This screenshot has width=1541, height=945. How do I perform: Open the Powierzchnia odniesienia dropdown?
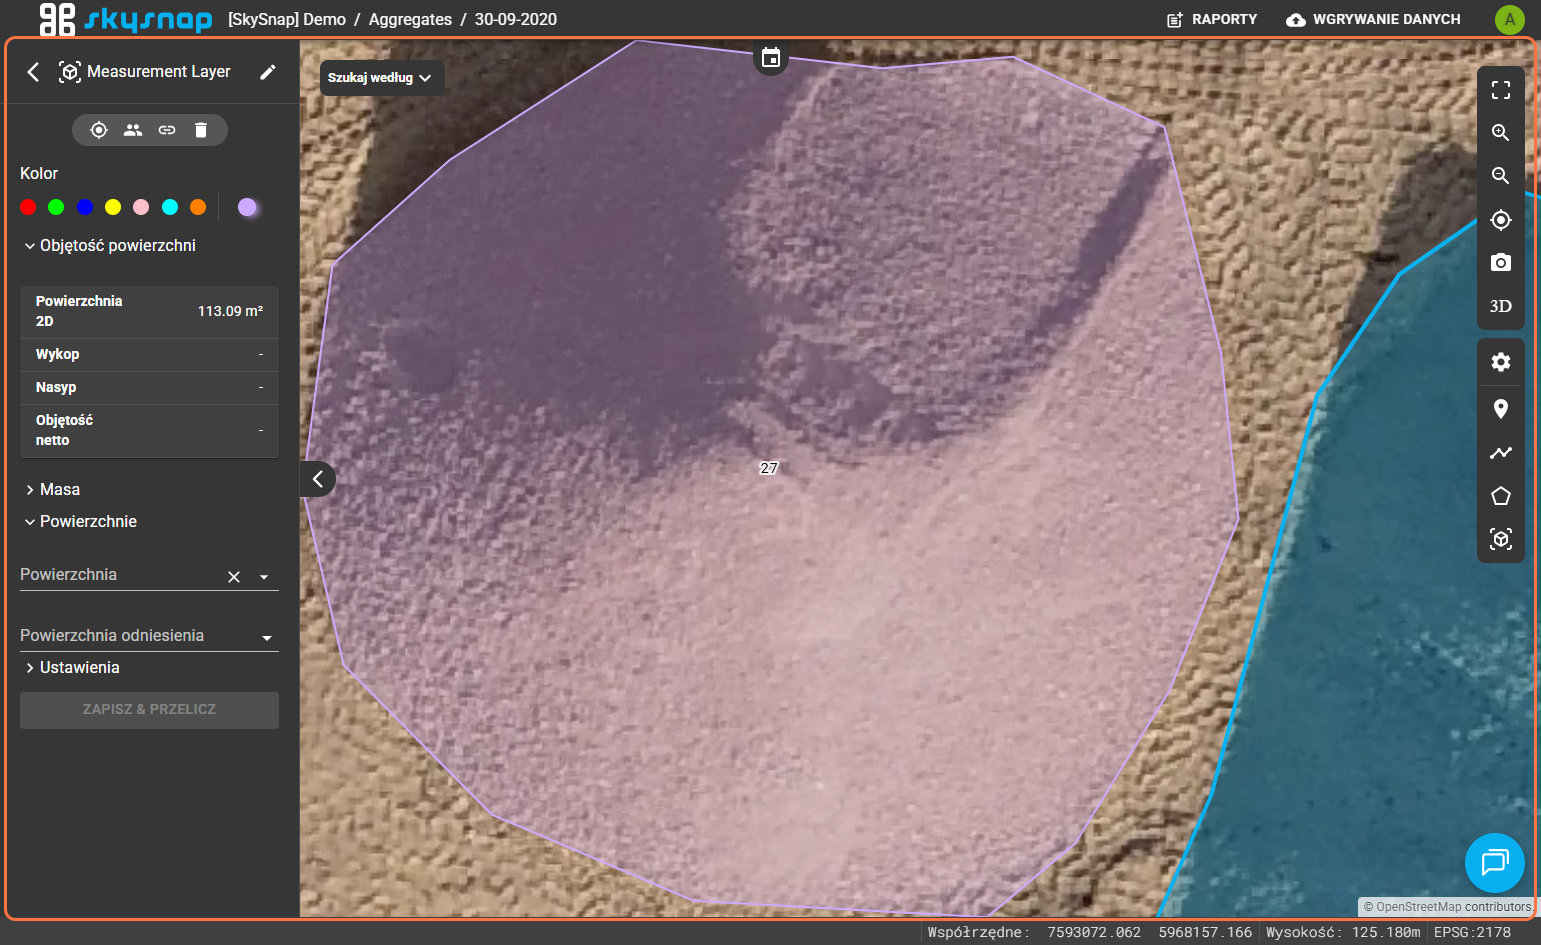tap(149, 636)
